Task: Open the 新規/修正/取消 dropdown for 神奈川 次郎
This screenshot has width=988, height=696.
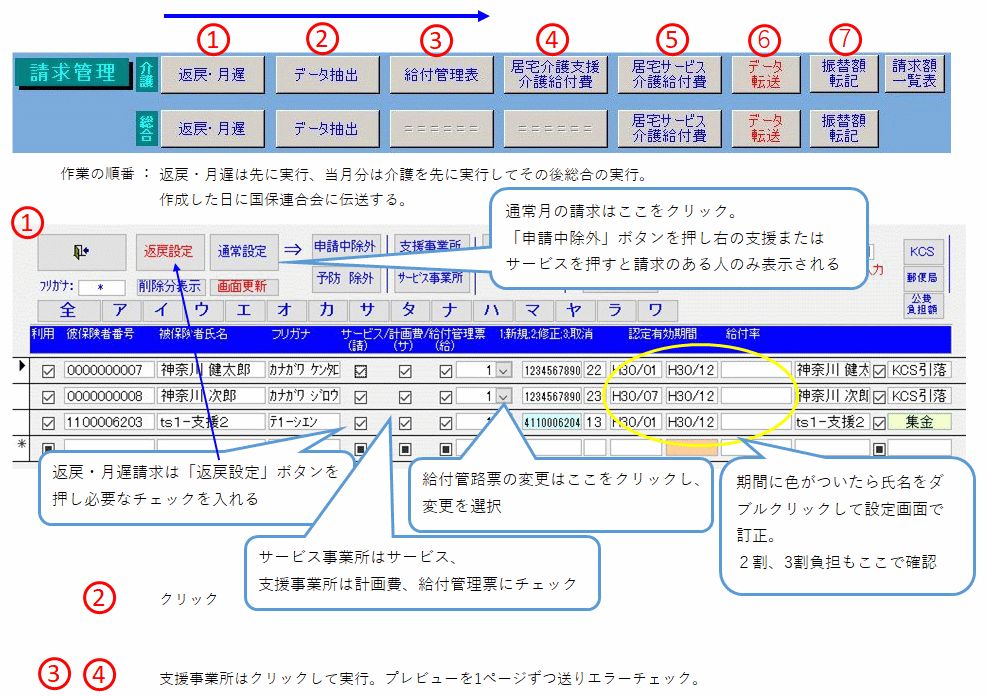Action: point(504,396)
